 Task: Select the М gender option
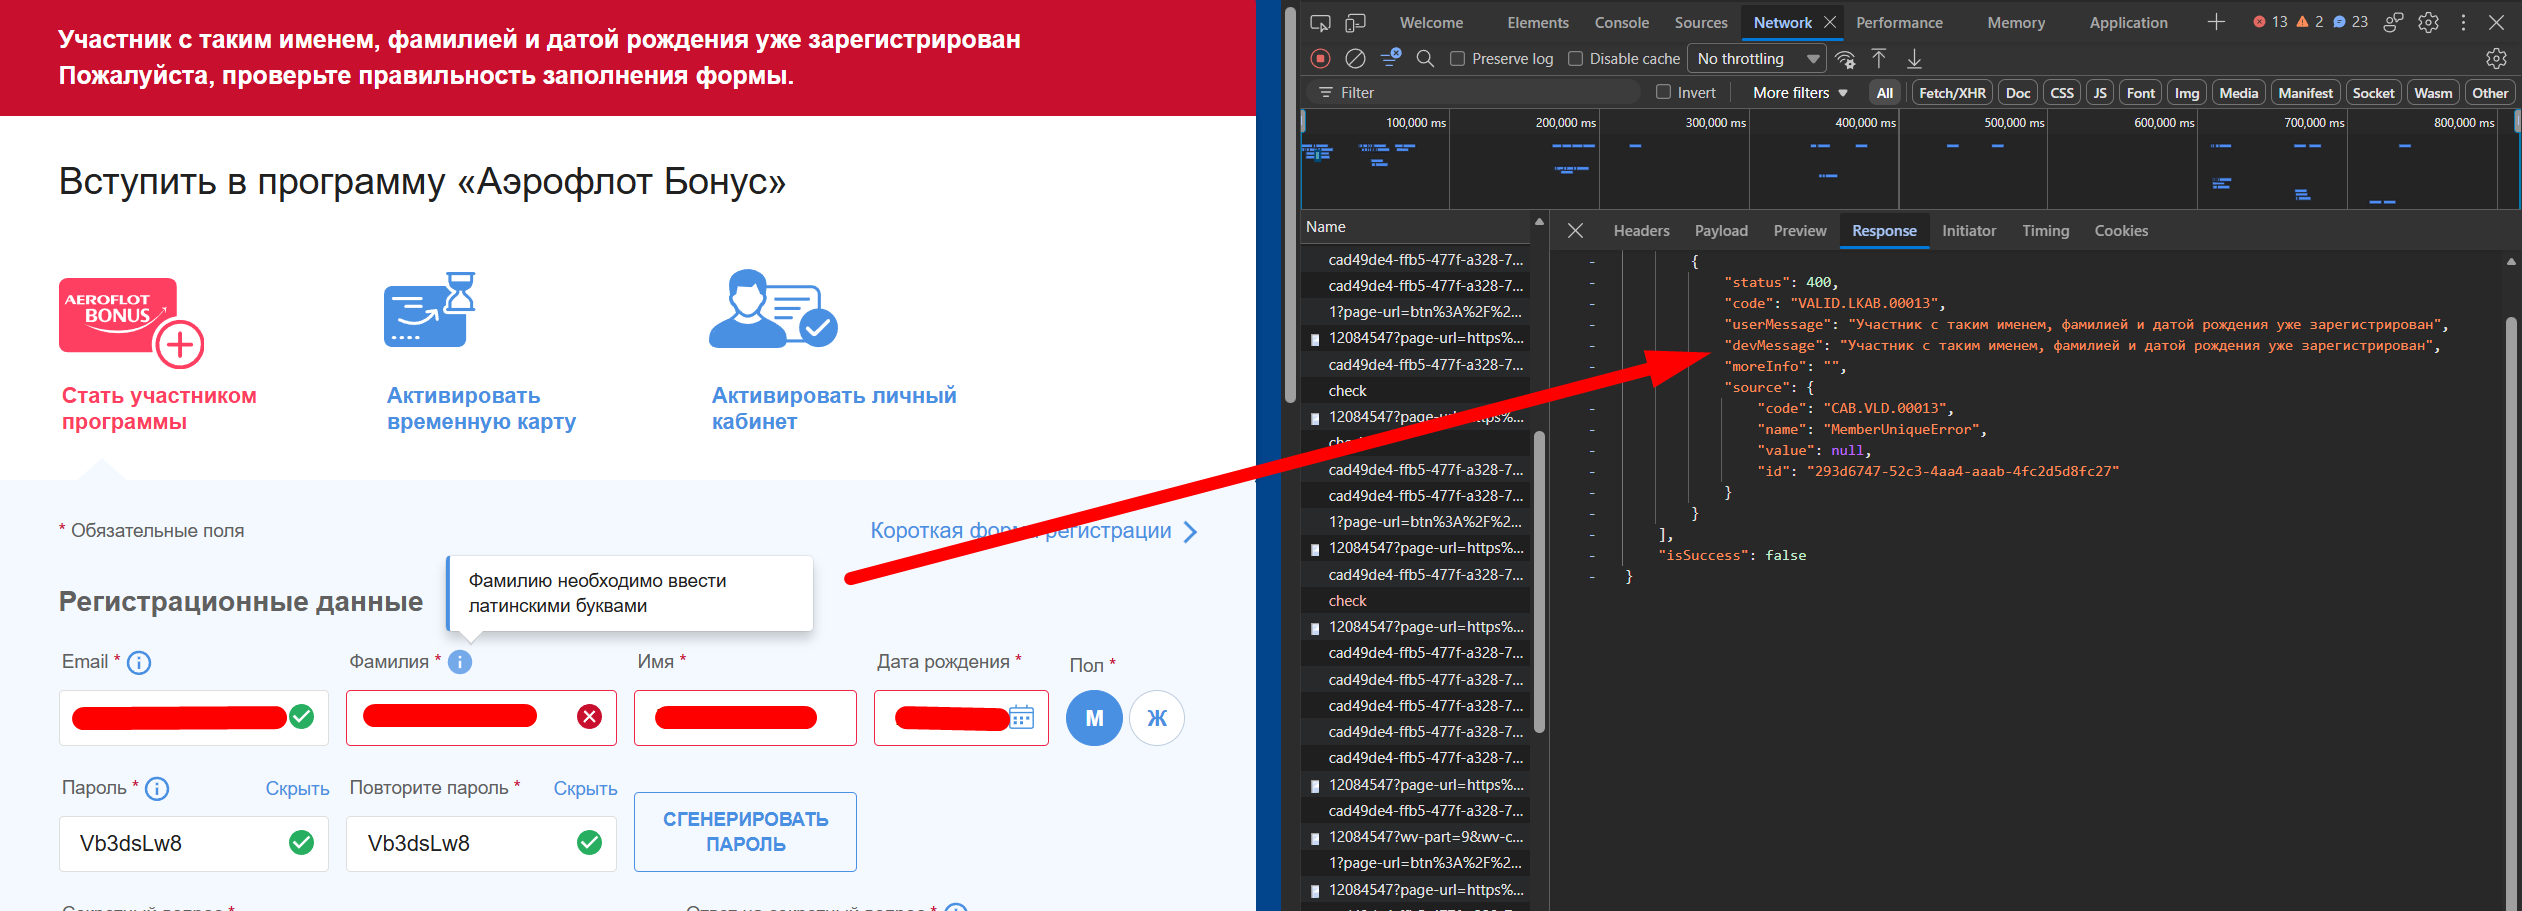coord(1094,718)
